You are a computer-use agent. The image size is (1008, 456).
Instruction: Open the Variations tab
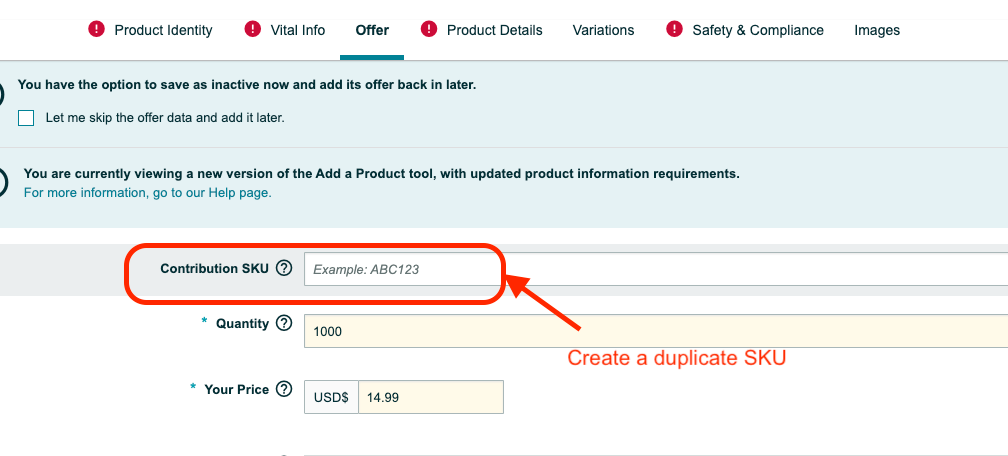[x=603, y=30]
